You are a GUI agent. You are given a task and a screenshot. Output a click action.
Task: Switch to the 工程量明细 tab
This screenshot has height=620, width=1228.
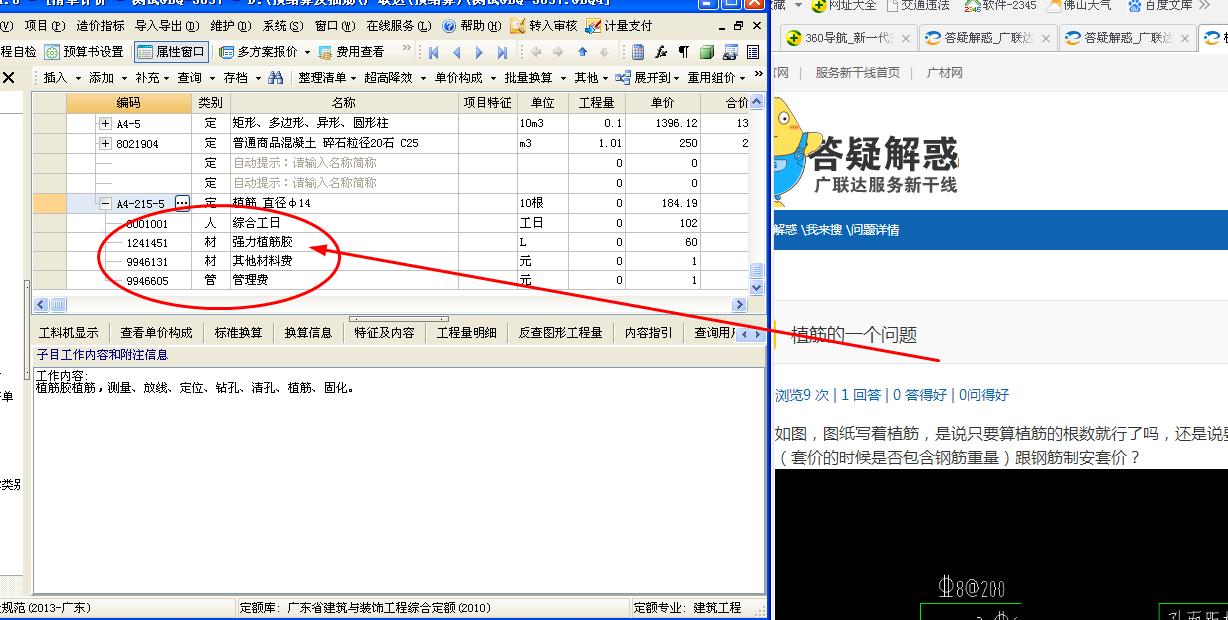click(x=466, y=332)
